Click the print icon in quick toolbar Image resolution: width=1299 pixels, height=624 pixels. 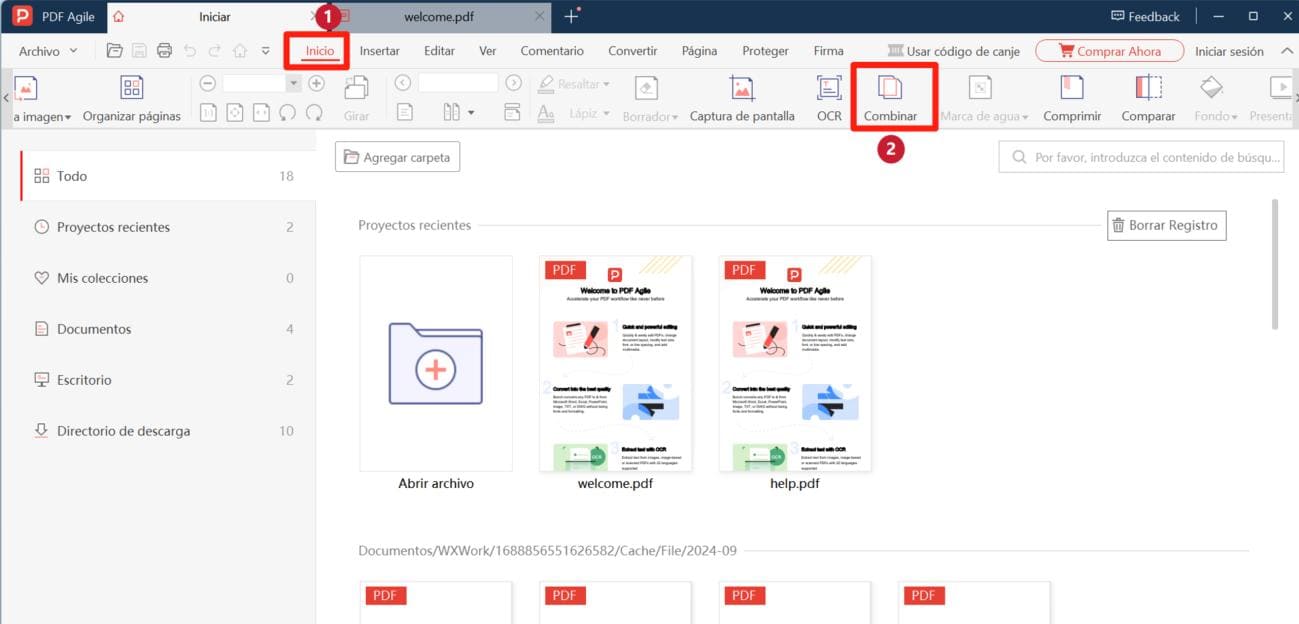[x=165, y=51]
